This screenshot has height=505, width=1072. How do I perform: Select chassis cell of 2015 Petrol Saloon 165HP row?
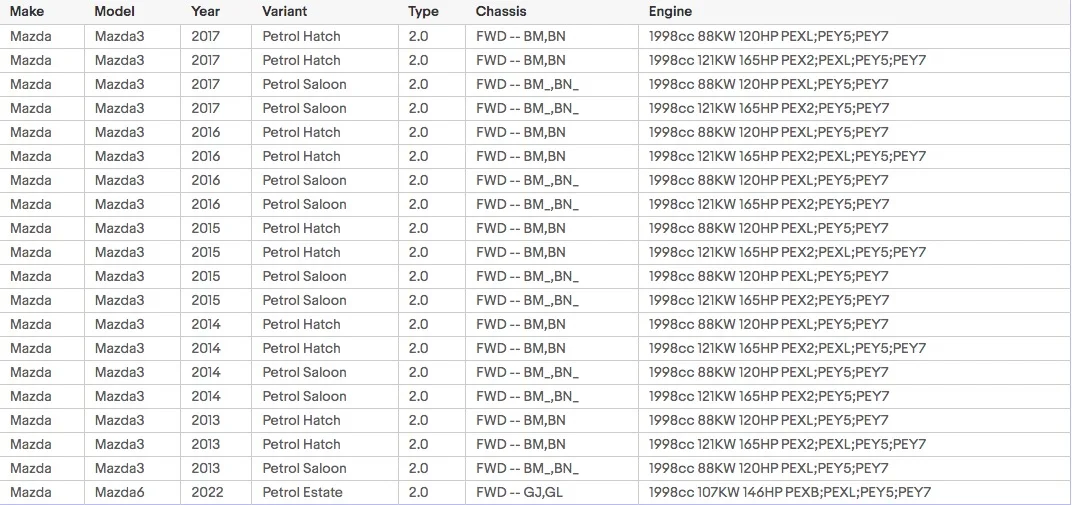552,300
